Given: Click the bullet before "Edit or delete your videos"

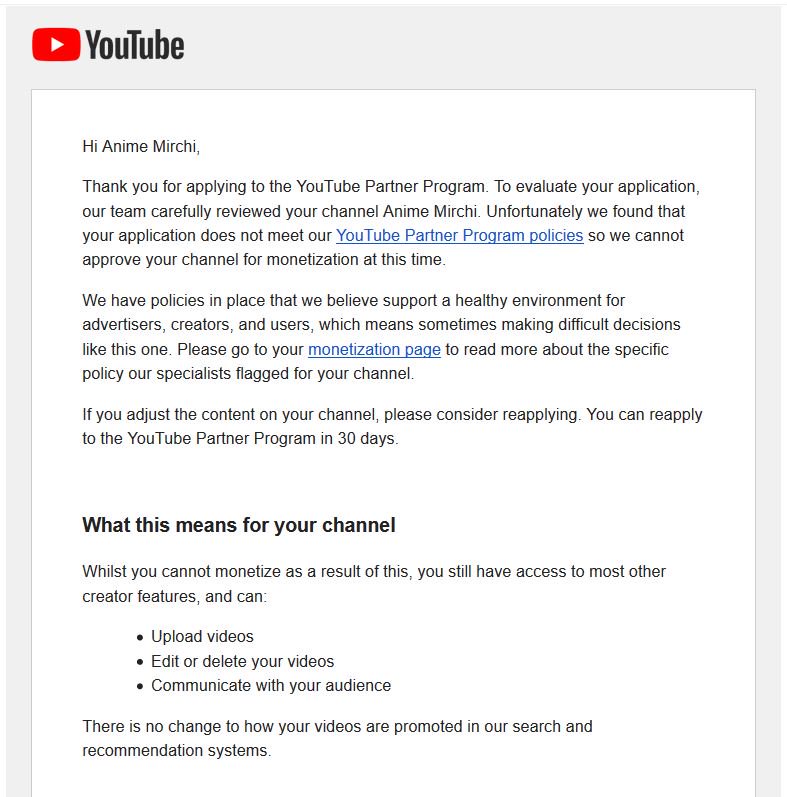Looking at the screenshot, I should coord(140,662).
